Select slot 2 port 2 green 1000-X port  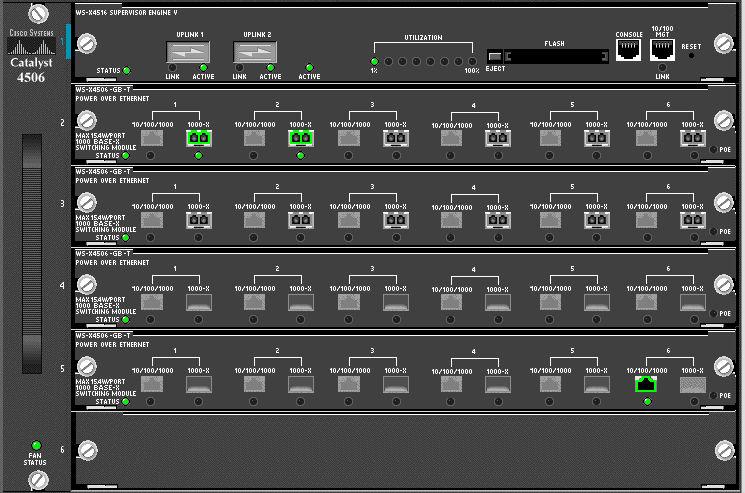(301, 138)
